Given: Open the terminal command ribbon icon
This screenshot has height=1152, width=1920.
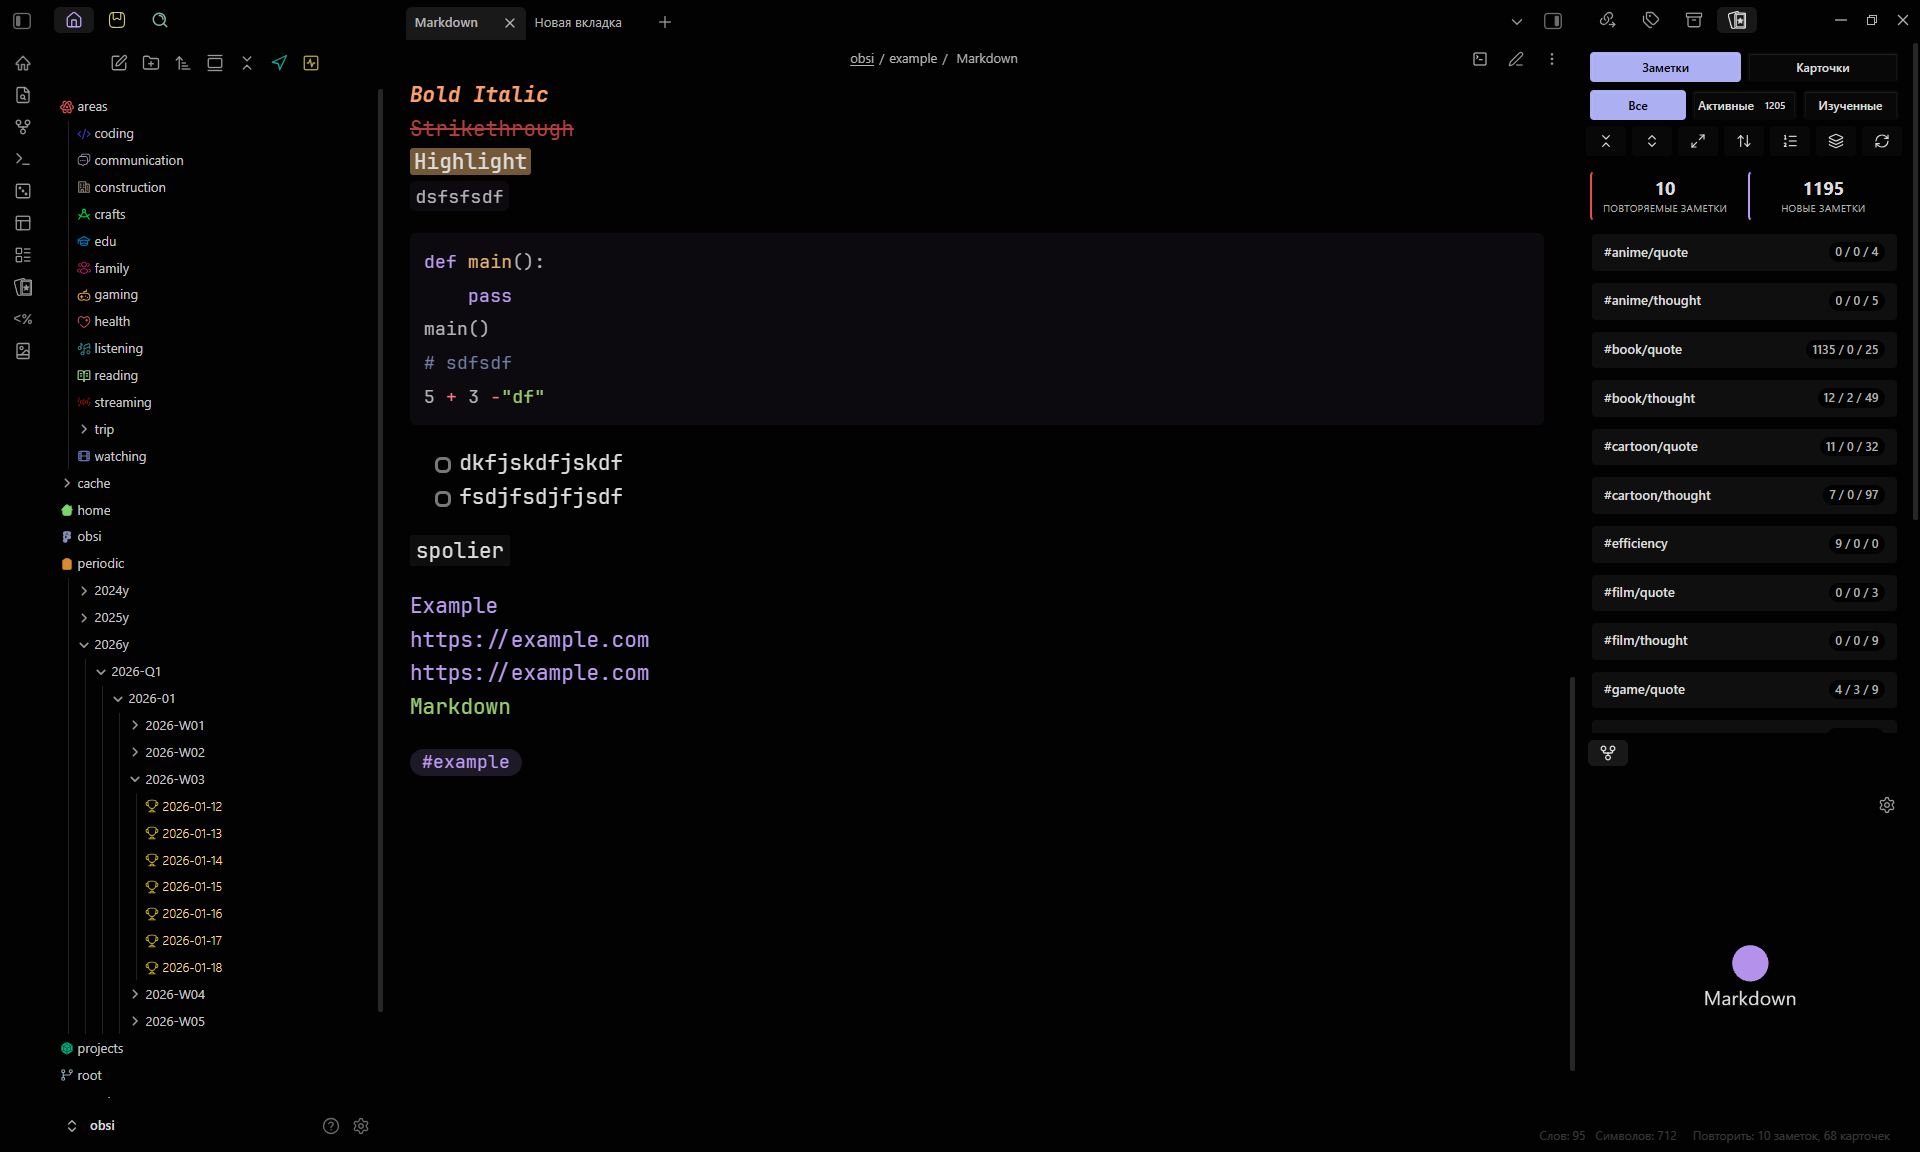Looking at the screenshot, I should tap(23, 159).
